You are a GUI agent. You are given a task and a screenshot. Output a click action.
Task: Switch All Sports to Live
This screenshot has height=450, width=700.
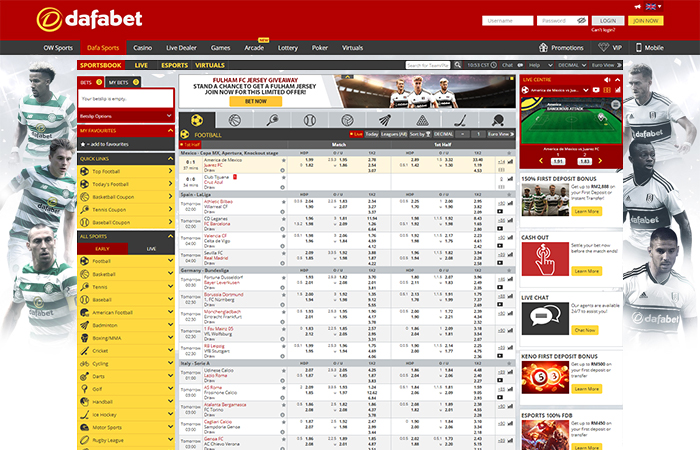click(151, 249)
